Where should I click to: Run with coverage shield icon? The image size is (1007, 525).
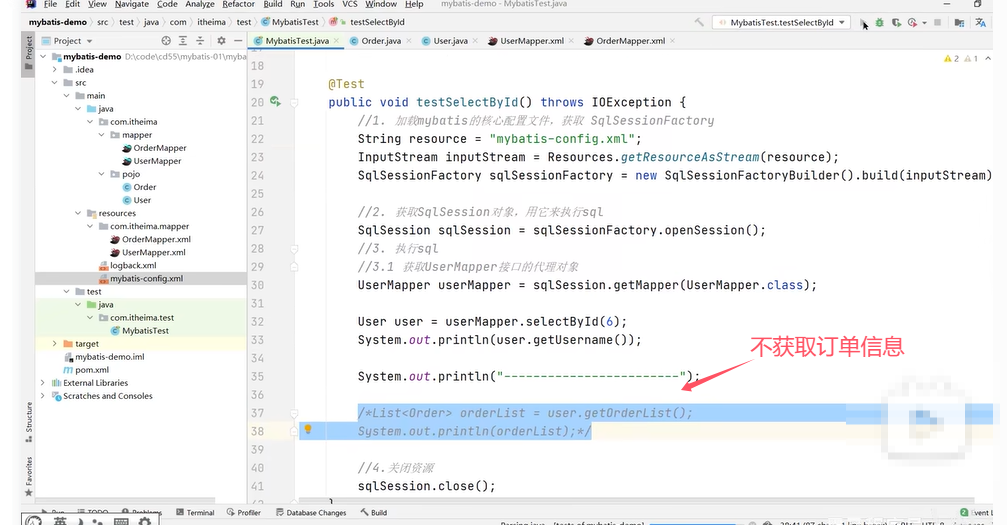896,22
